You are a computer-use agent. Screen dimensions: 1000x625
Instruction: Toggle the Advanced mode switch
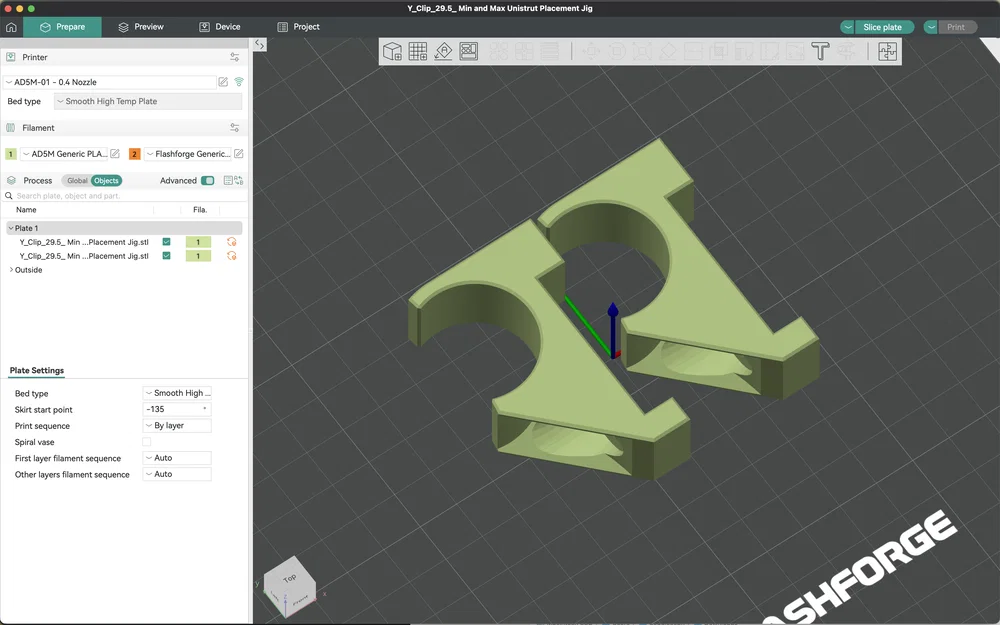coord(207,181)
